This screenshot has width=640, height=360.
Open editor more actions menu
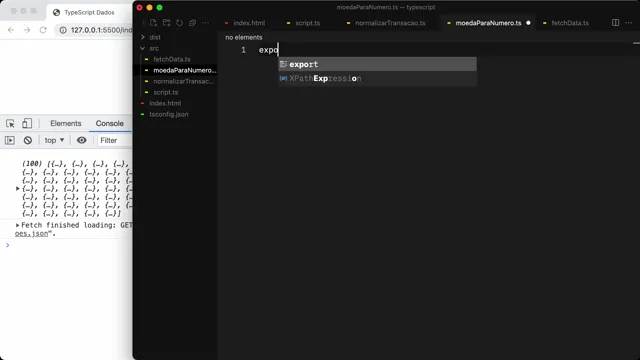click(x=629, y=22)
